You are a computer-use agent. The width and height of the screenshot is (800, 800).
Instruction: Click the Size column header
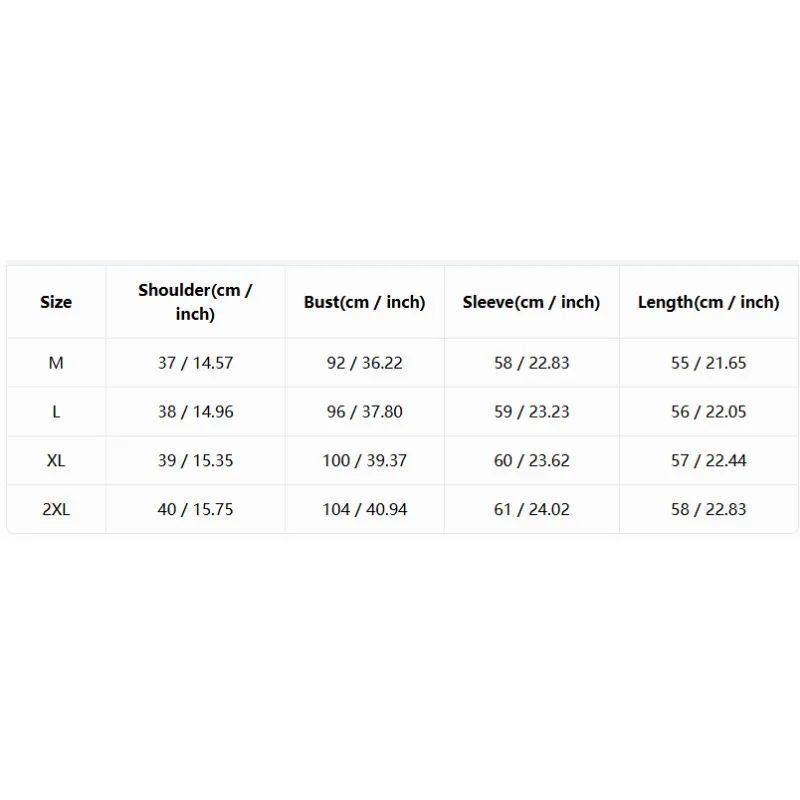pyautogui.click(x=56, y=302)
